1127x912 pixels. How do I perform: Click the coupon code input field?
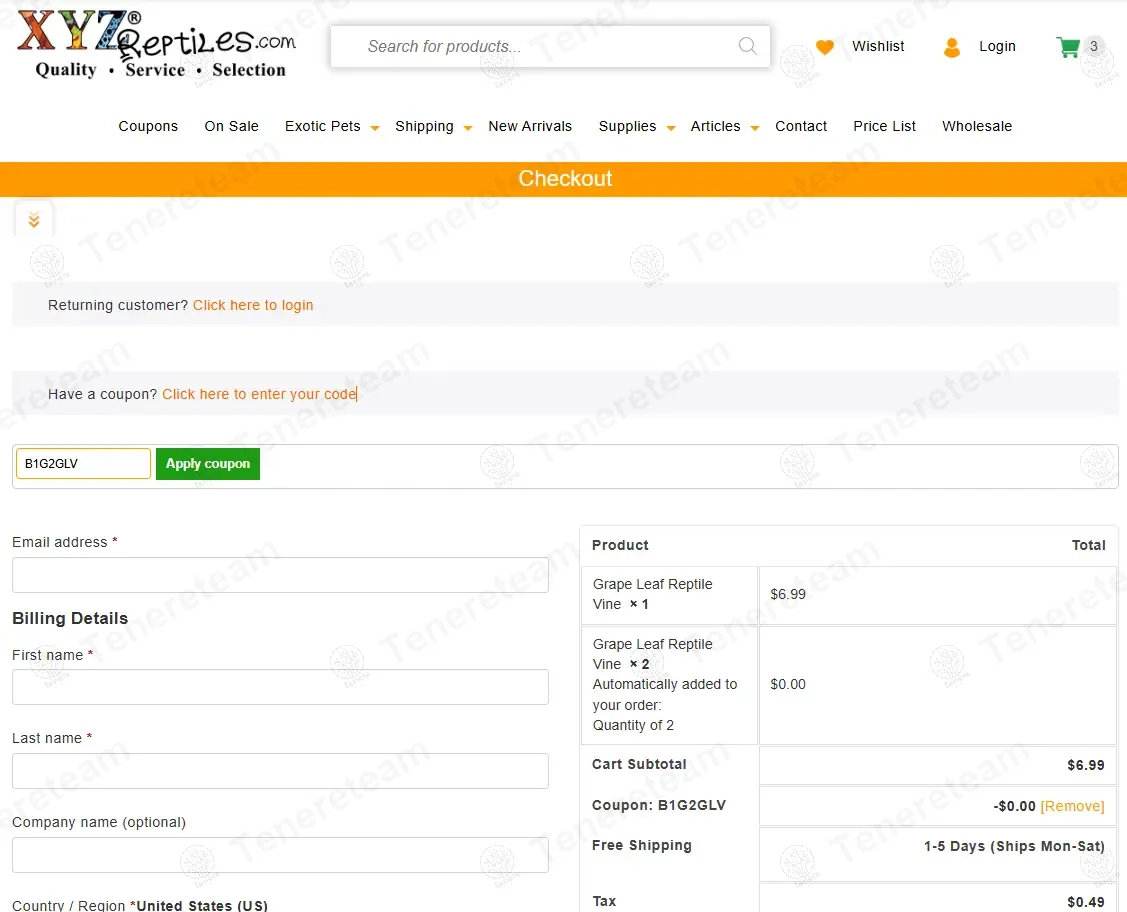[x=83, y=464]
